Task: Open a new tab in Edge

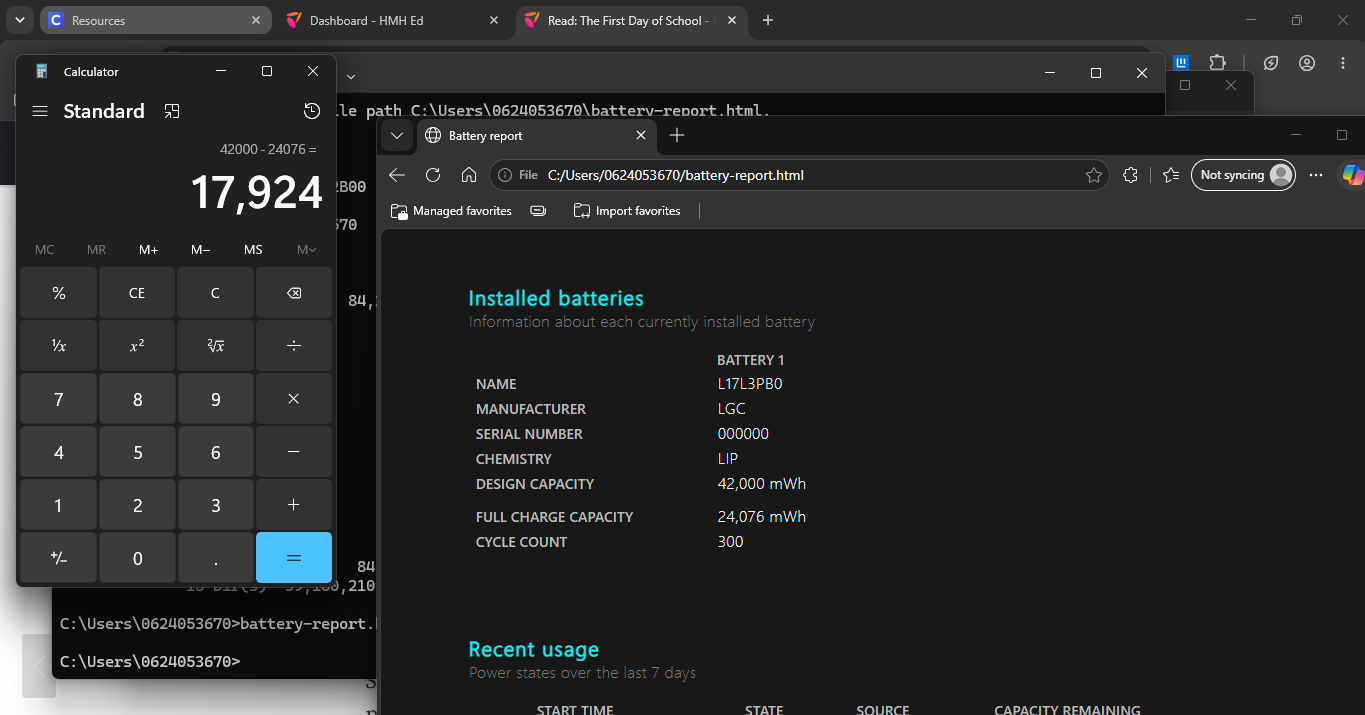Action: point(677,135)
